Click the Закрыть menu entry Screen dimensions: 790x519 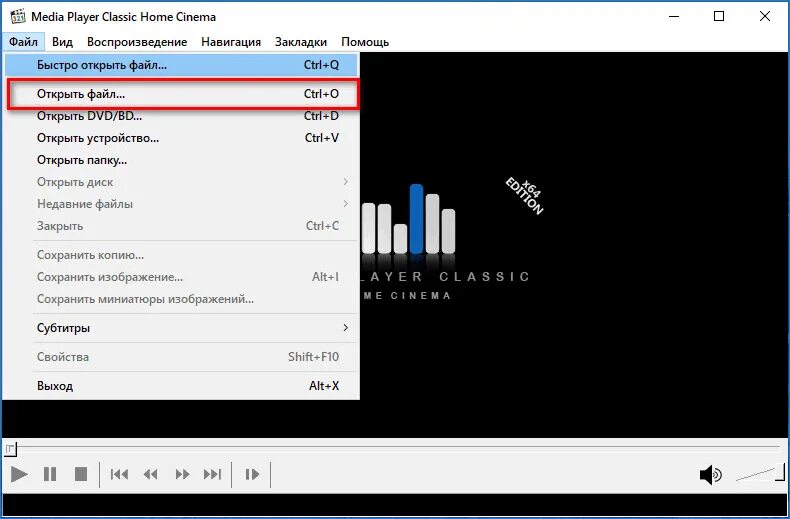181,226
